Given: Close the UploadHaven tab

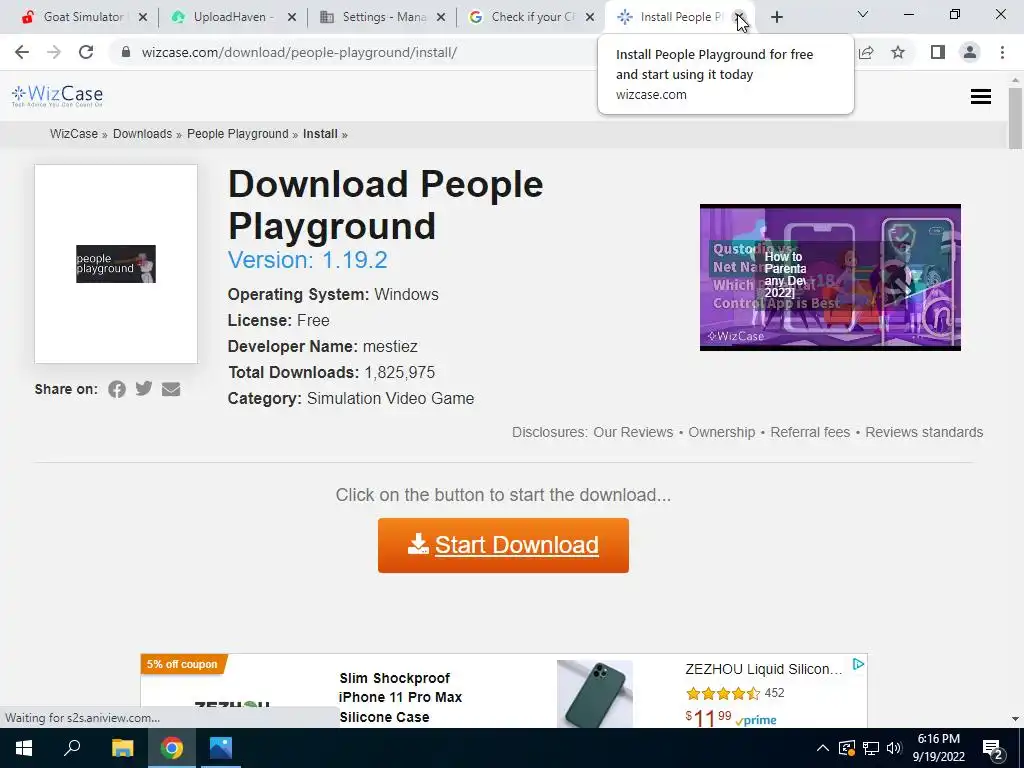Looking at the screenshot, I should (292, 17).
